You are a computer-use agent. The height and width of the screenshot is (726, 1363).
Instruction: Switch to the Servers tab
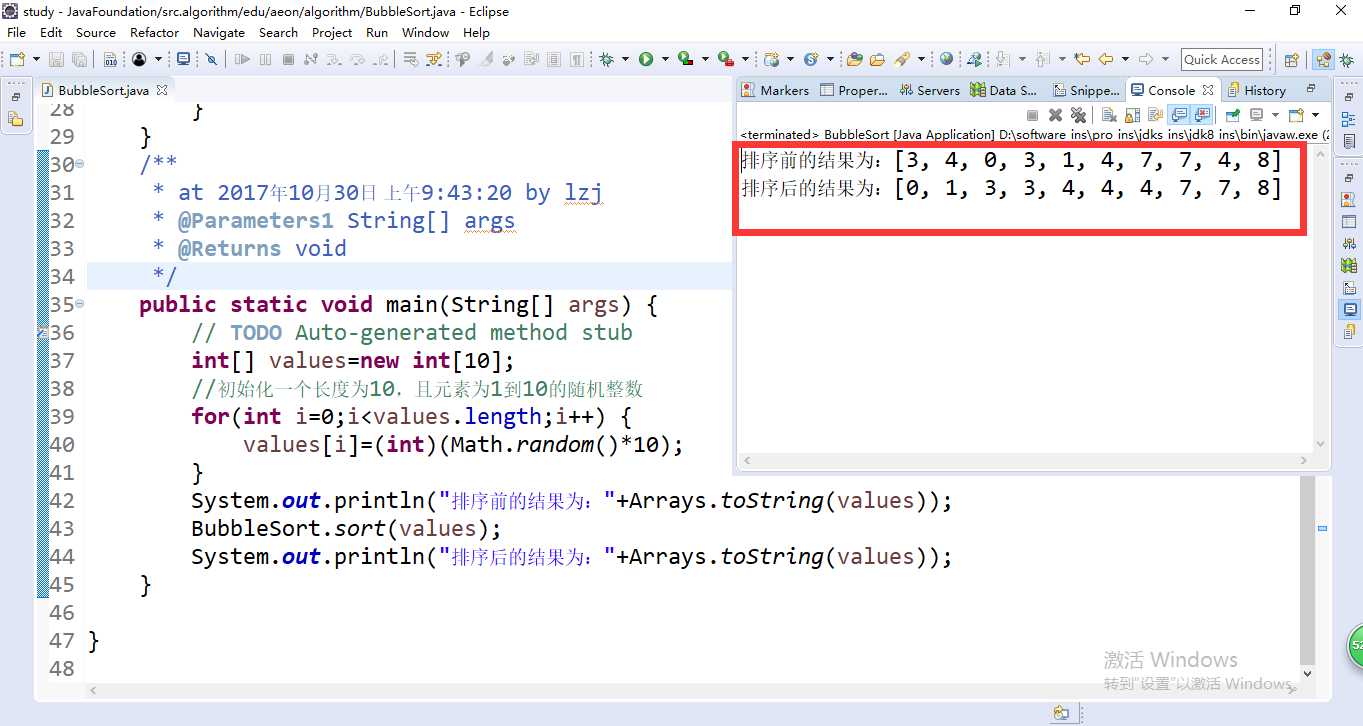point(929,90)
